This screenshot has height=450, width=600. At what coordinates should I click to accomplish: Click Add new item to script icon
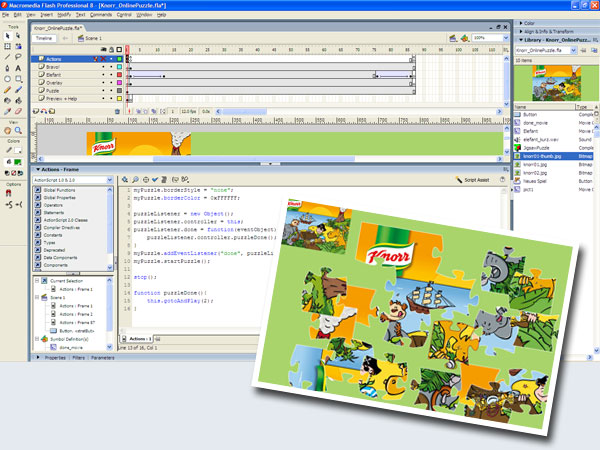[x=125, y=179]
